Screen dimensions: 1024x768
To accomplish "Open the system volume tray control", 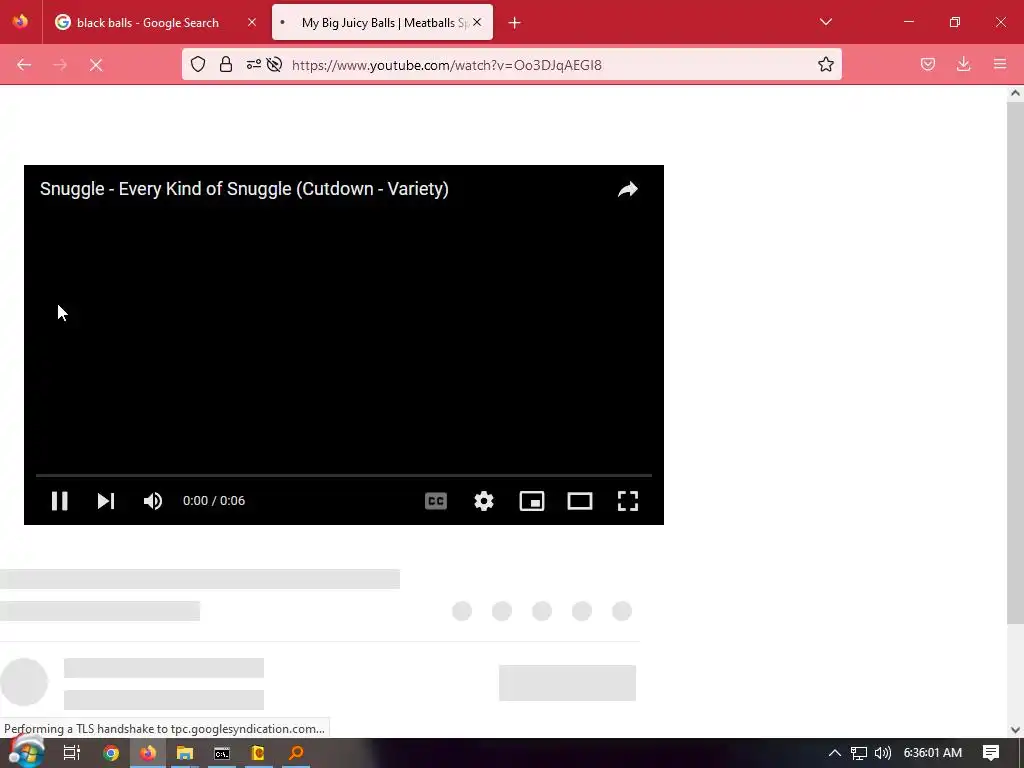I will pos(882,753).
